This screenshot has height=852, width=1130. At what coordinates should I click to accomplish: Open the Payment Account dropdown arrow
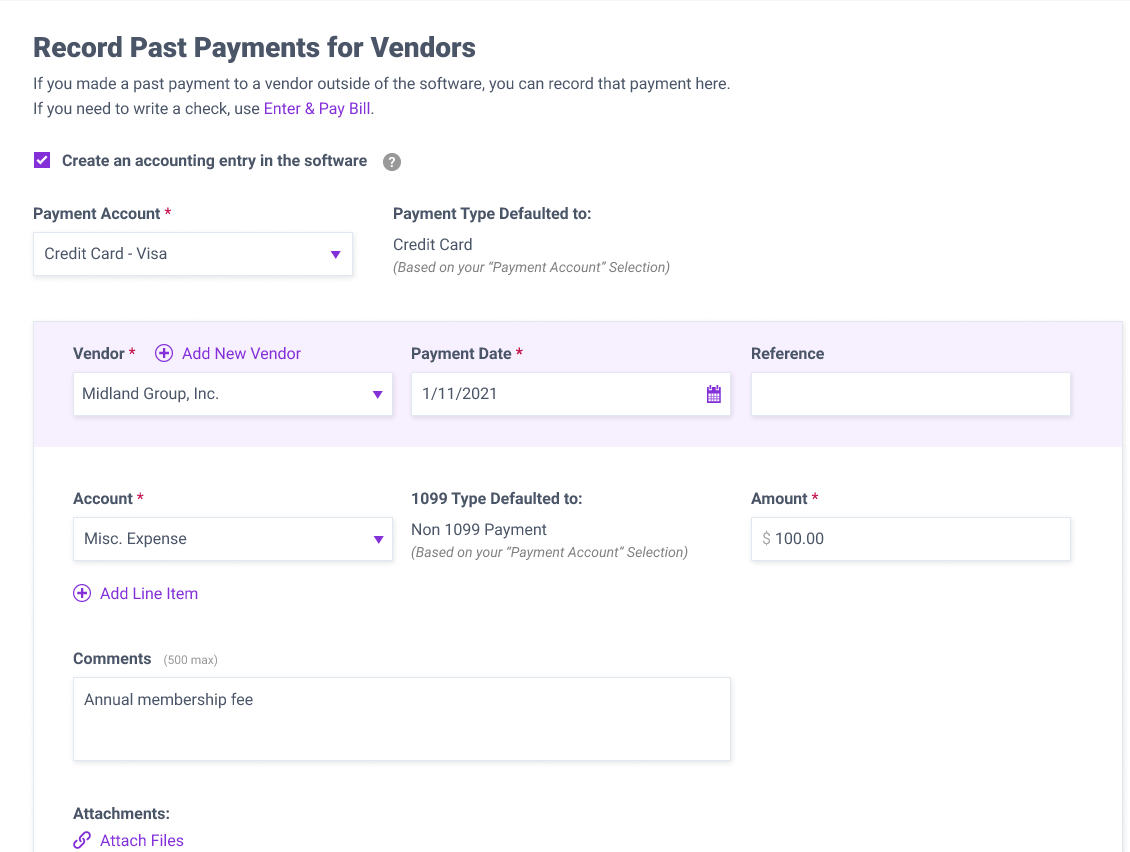pos(335,254)
